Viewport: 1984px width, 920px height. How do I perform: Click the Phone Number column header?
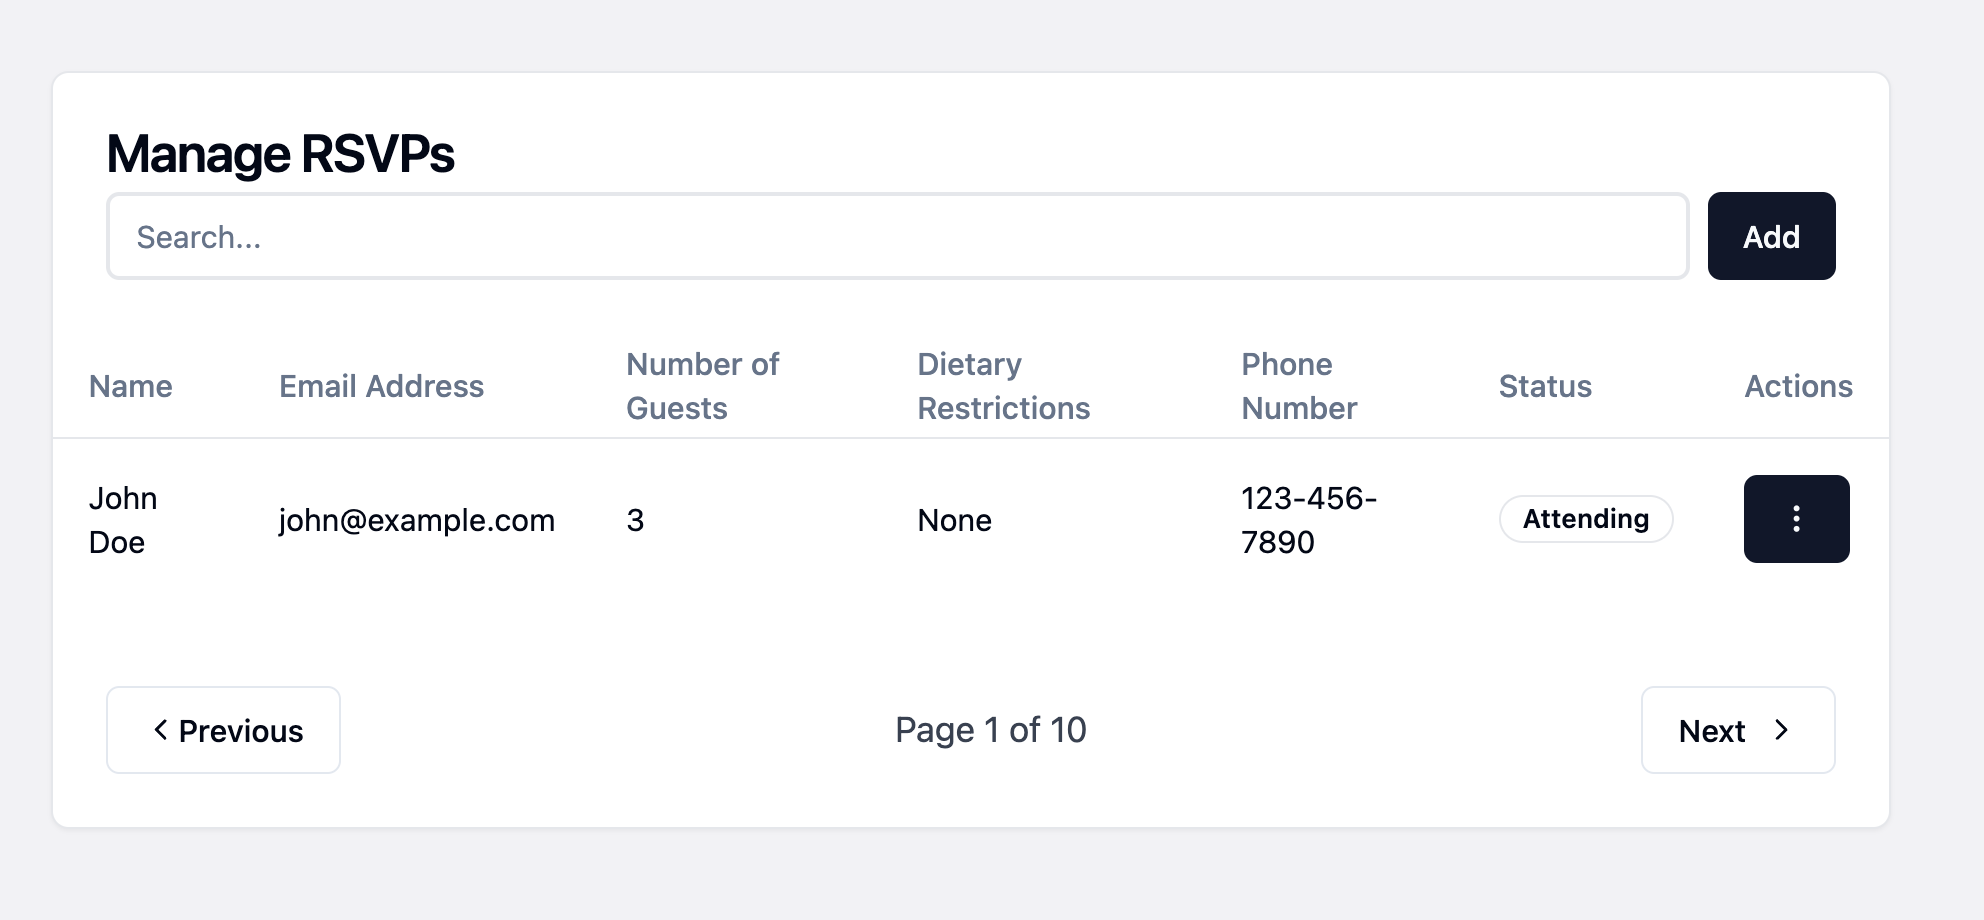pyautogui.click(x=1298, y=387)
